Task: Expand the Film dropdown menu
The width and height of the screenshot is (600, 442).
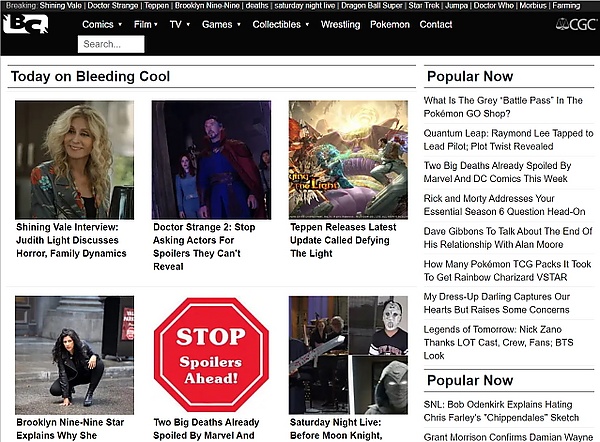Action: point(146,24)
